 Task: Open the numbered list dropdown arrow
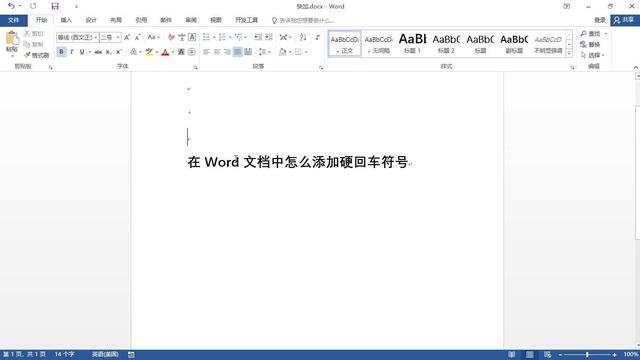click(x=230, y=38)
